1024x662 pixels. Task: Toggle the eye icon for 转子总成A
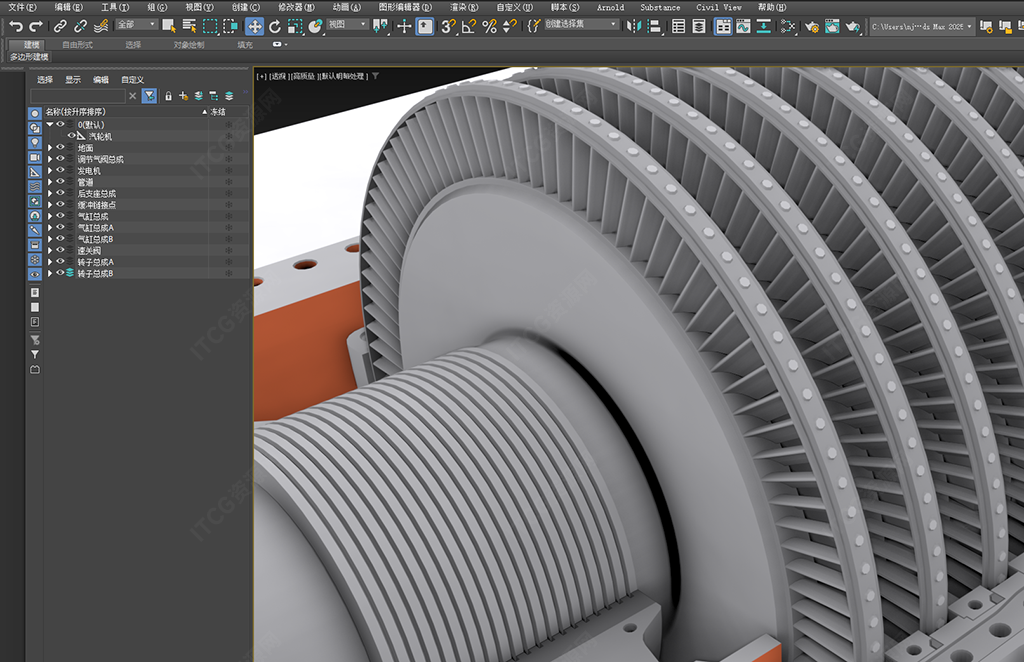pos(60,261)
